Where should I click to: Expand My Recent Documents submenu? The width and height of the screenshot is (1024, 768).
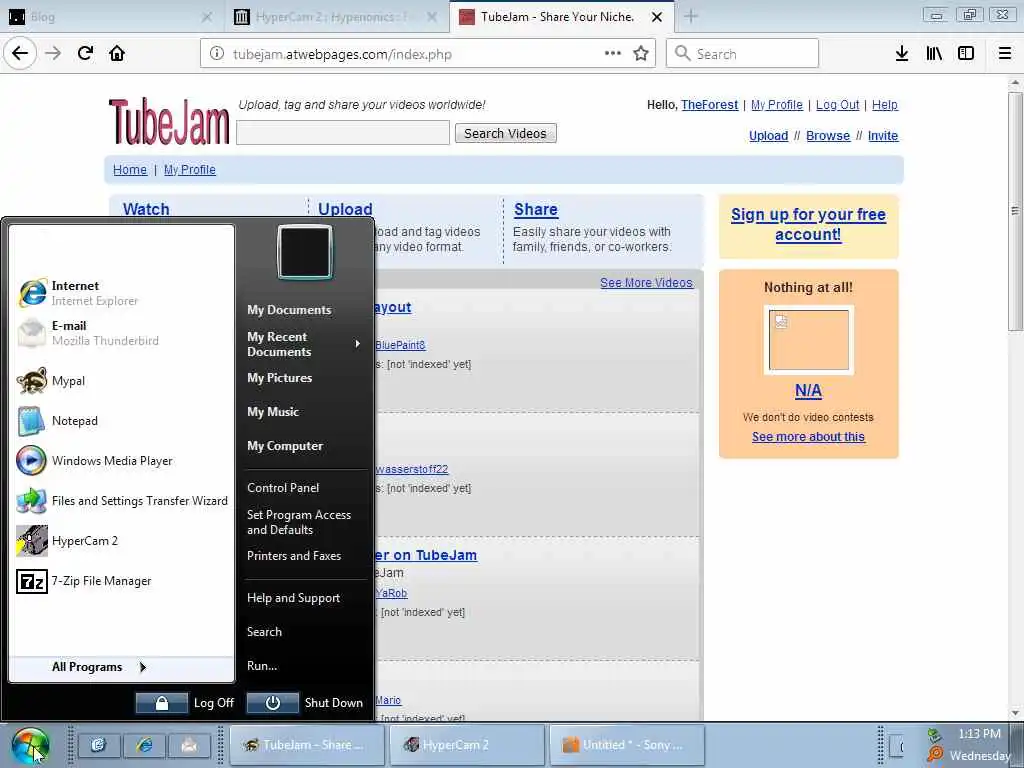(x=304, y=344)
